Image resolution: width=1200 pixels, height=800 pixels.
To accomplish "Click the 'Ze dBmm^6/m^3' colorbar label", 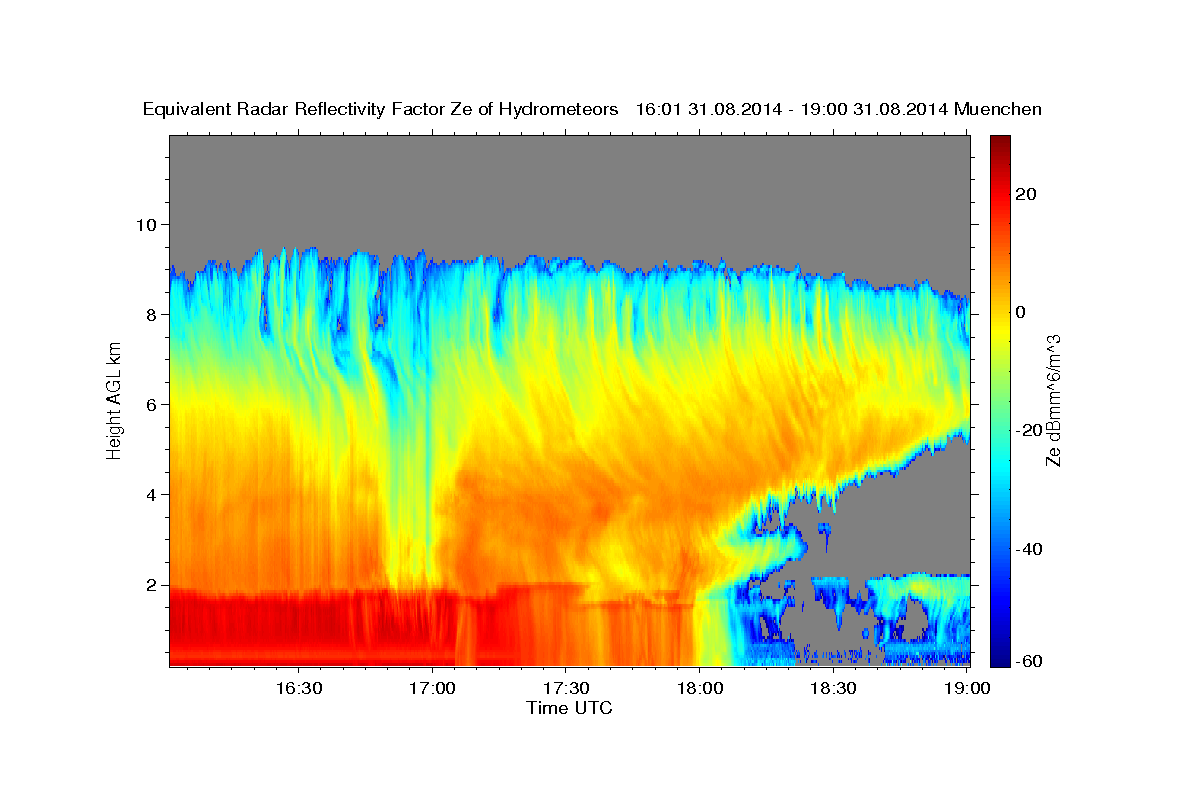I will pyautogui.click(x=1053, y=400).
